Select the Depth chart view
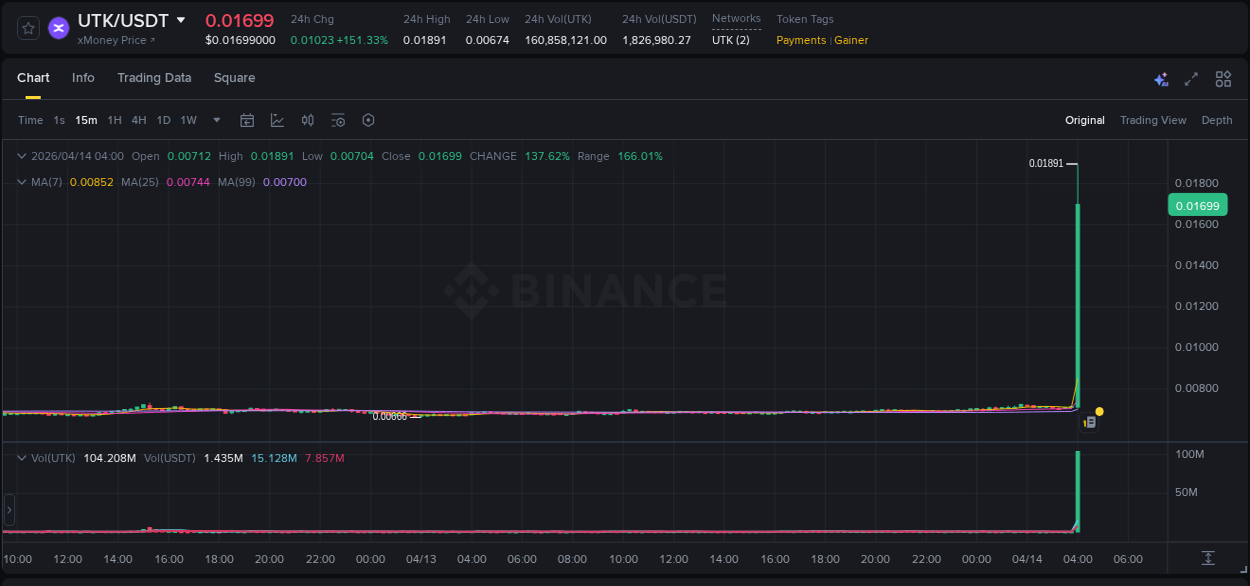 pos(1216,120)
